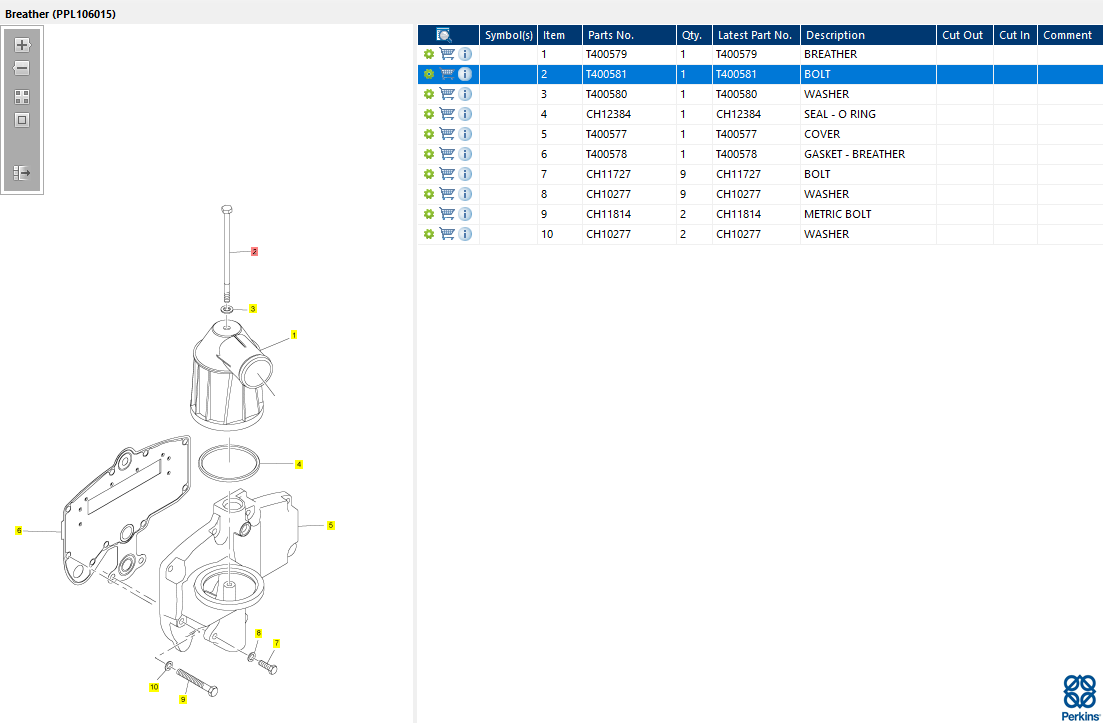Select callout 4 O-ring label on diagram
This screenshot has width=1103, height=723.
[x=299, y=464]
